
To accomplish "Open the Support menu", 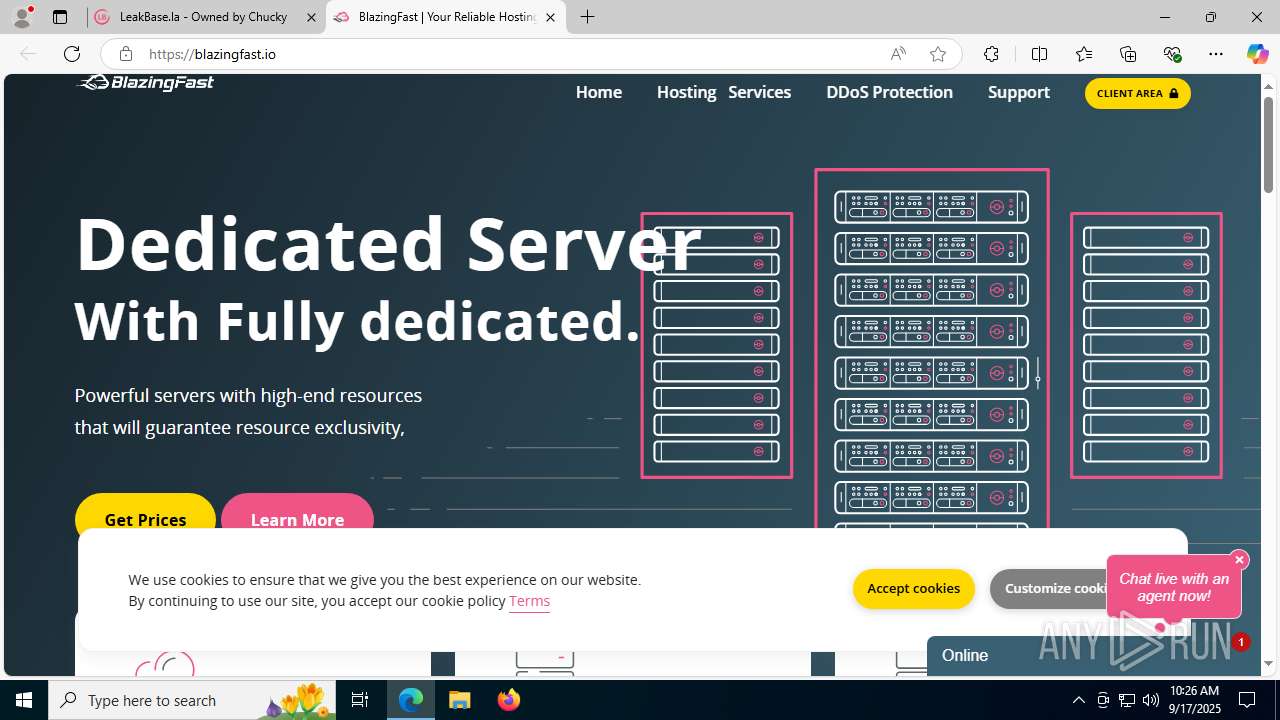I will point(1019,92).
